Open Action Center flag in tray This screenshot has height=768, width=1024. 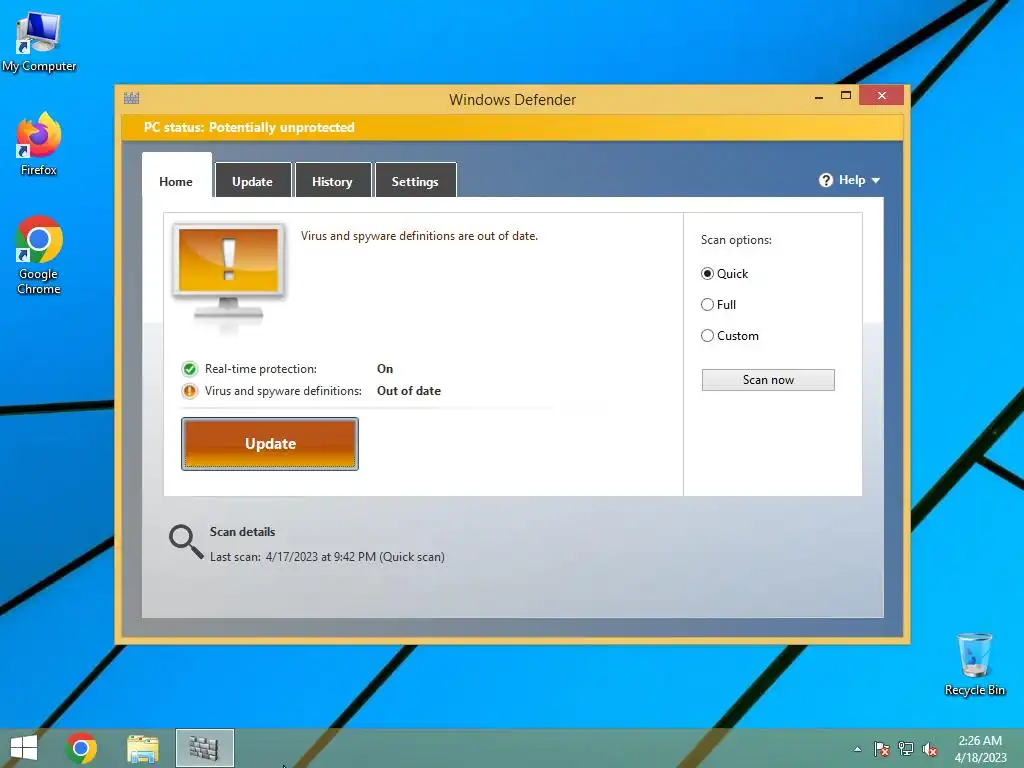[x=882, y=749]
